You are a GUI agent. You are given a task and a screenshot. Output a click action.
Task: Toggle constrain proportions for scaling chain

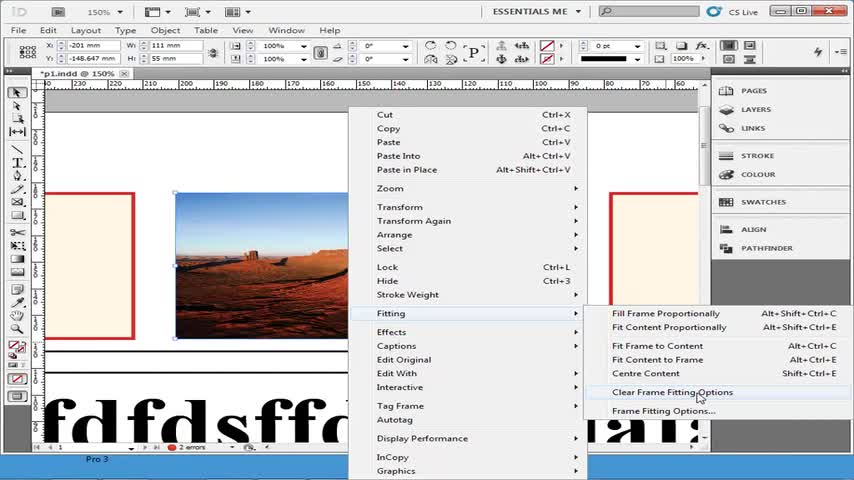click(x=321, y=52)
